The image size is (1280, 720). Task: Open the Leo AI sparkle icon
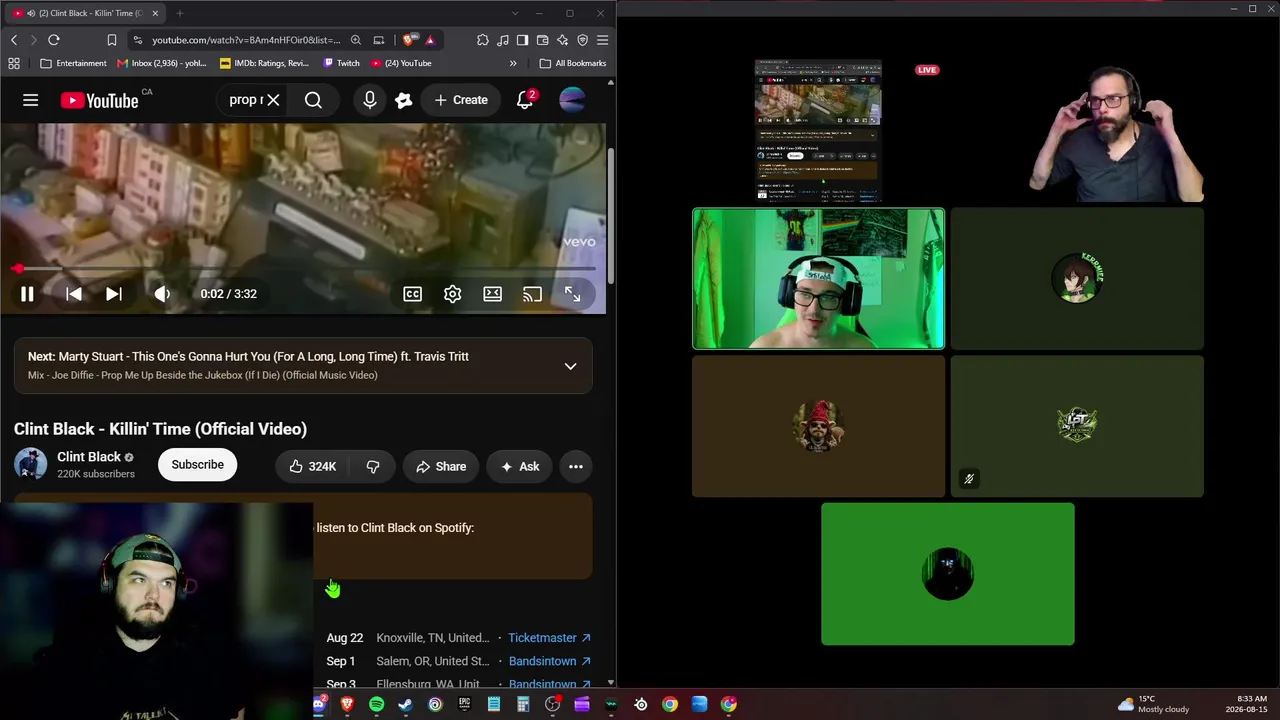563,40
